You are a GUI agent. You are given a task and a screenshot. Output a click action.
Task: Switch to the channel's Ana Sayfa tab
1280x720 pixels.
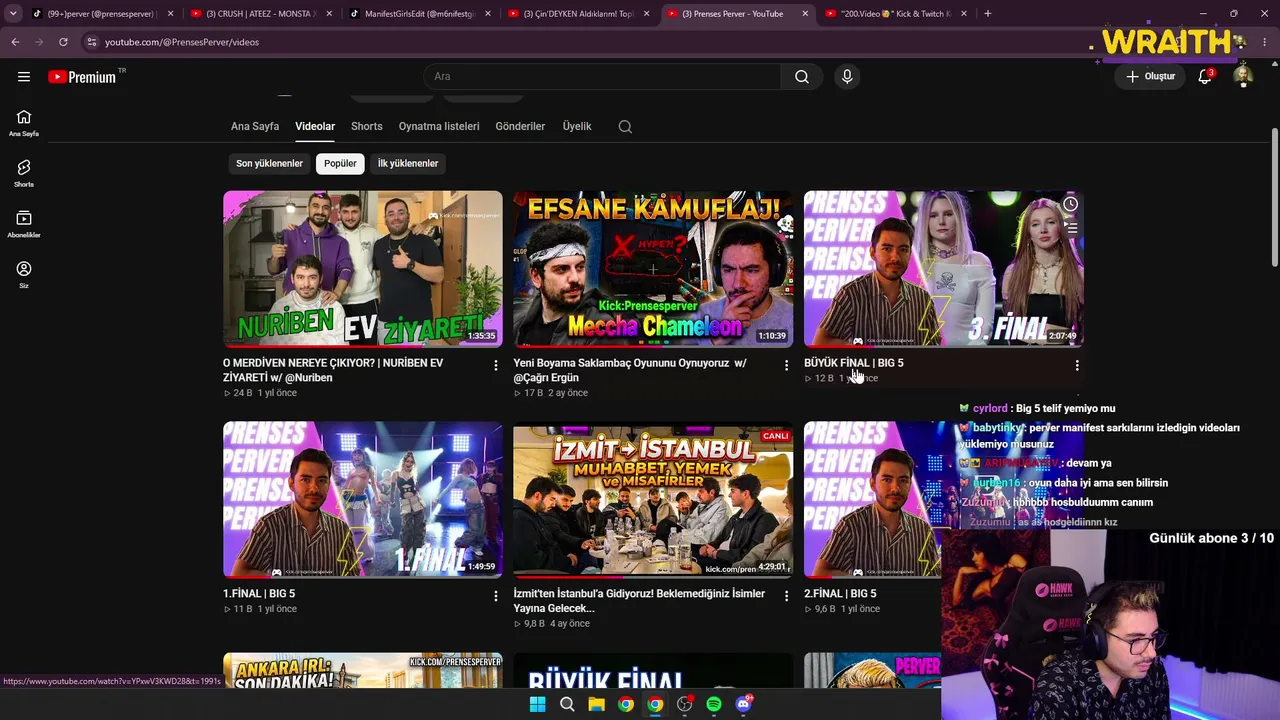point(255,127)
